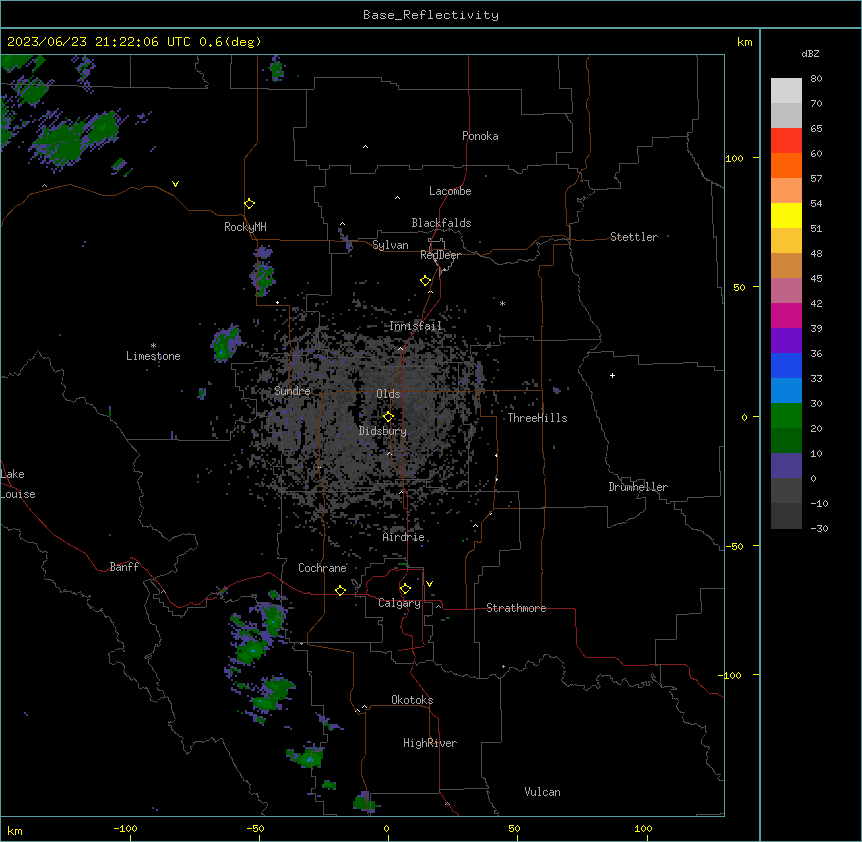Click the yellow V marker northwest of RockyMH
This screenshot has width=862, height=842.
click(175, 184)
